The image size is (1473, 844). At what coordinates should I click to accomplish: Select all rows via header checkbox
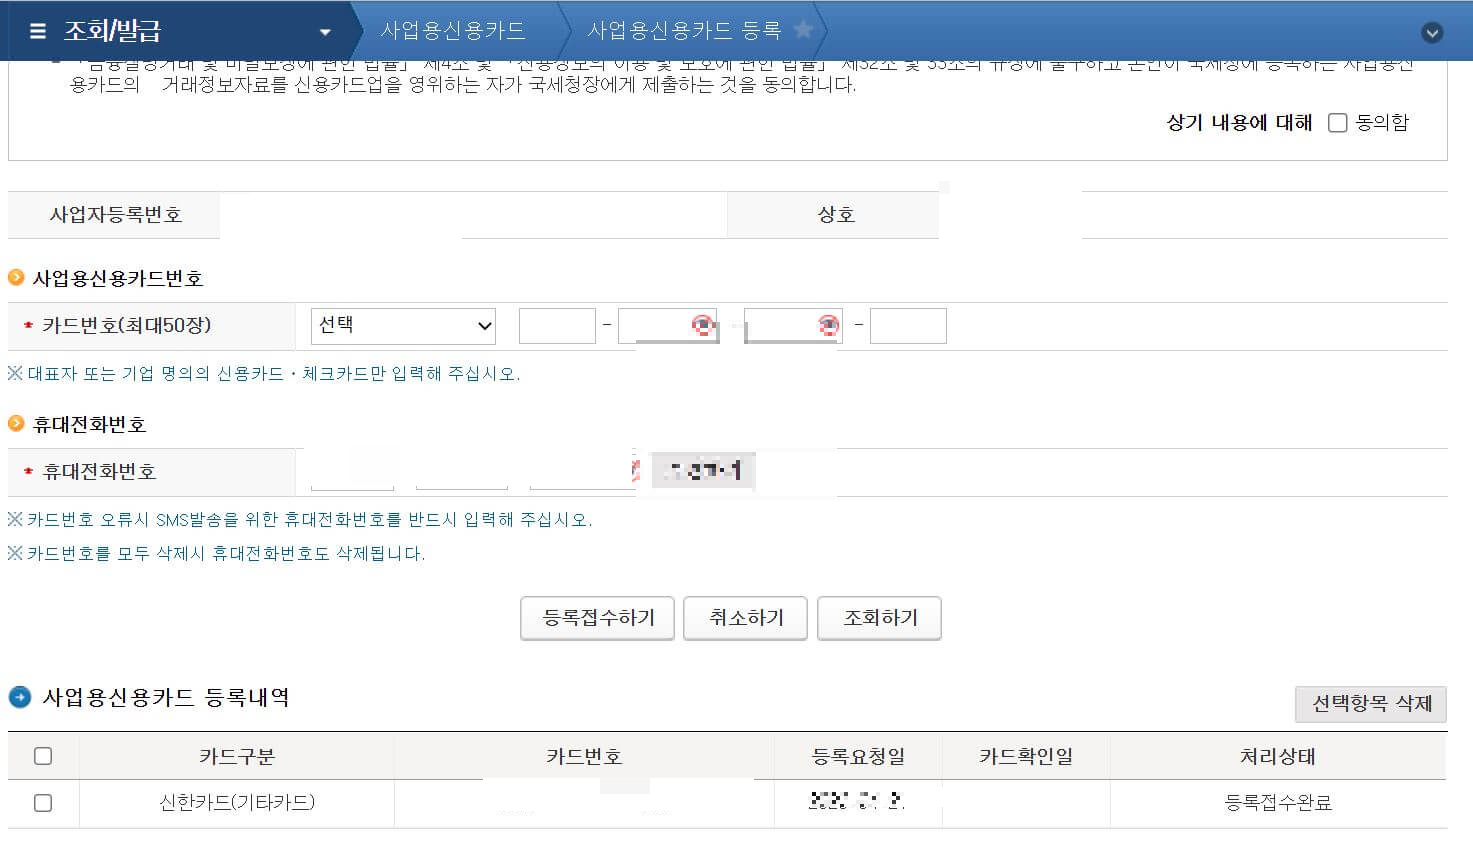pyautogui.click(x=42, y=756)
